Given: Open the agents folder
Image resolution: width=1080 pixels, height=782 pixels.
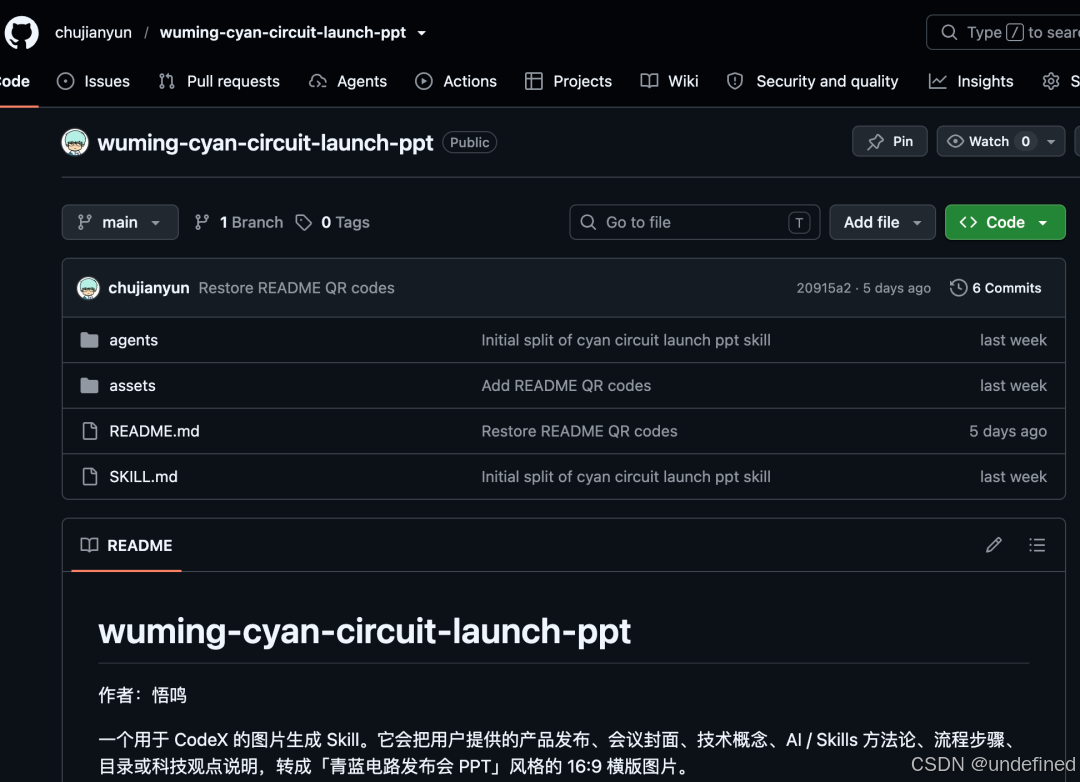Looking at the screenshot, I should (x=134, y=340).
